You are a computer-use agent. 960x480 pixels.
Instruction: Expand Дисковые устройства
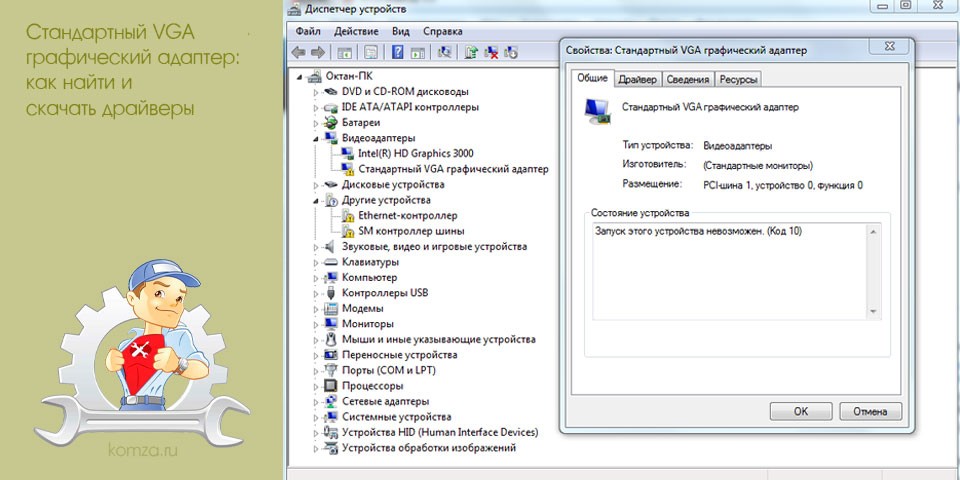coord(317,184)
